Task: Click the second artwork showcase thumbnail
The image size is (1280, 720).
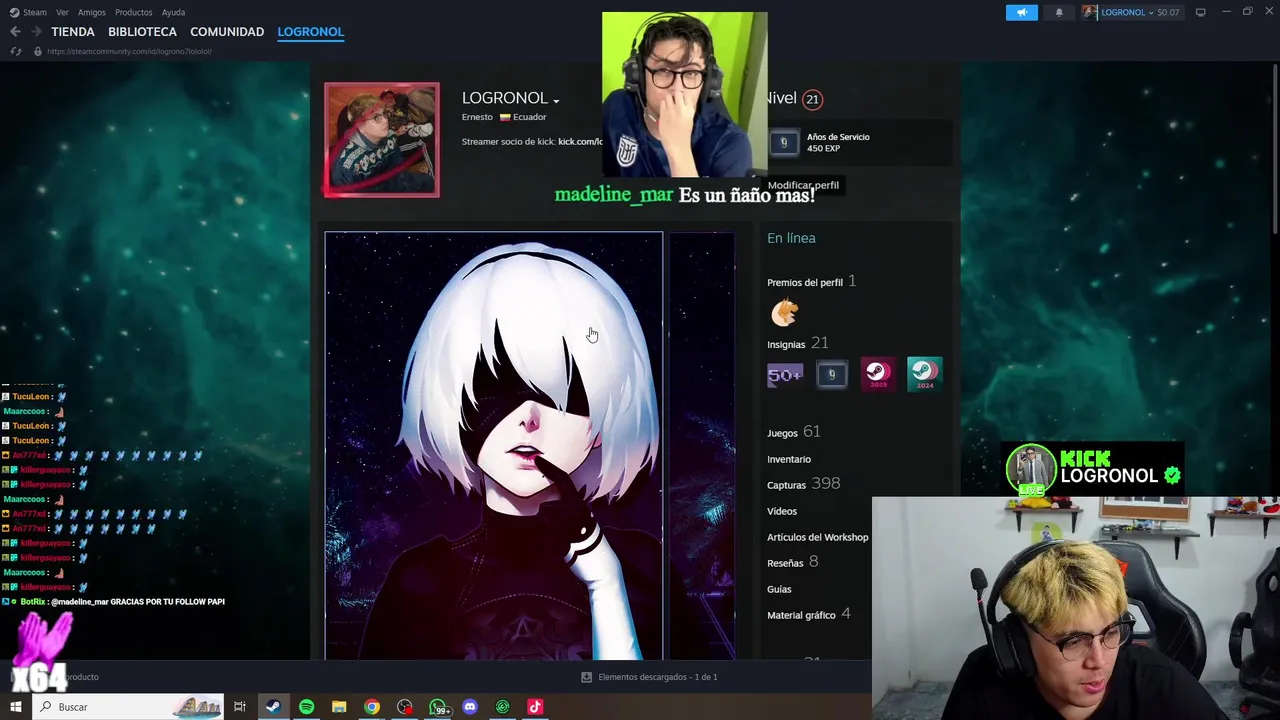Action: click(702, 446)
